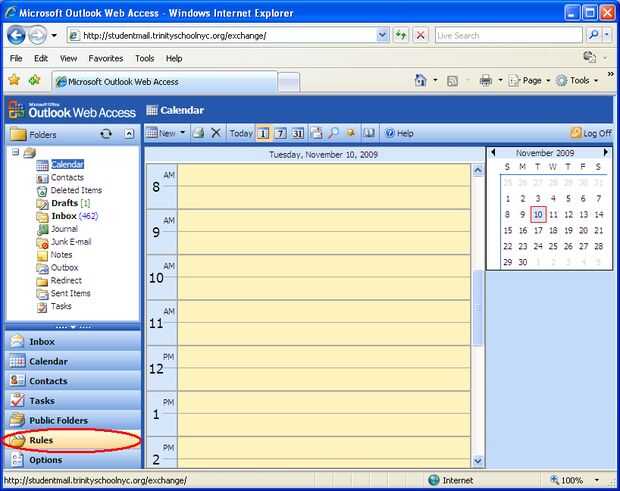Click the calendar Print toolbar icon
The image size is (620, 491).
[x=198, y=133]
